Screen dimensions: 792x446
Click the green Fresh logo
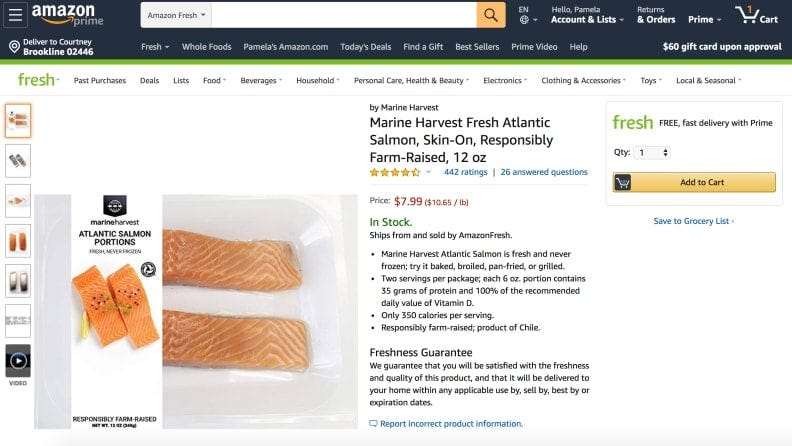point(37,80)
